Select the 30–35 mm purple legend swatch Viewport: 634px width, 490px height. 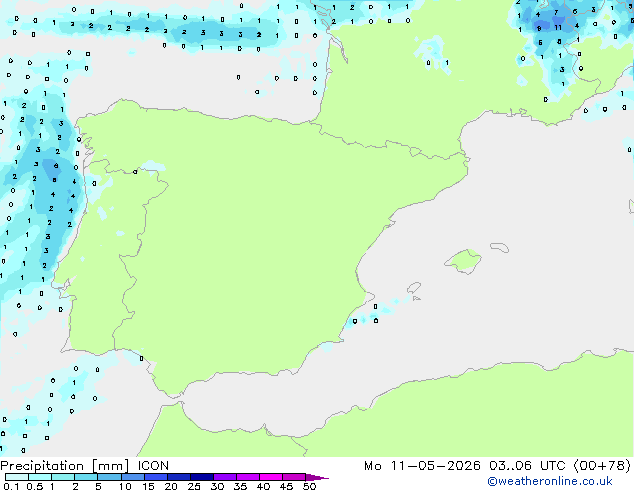[x=225, y=477]
